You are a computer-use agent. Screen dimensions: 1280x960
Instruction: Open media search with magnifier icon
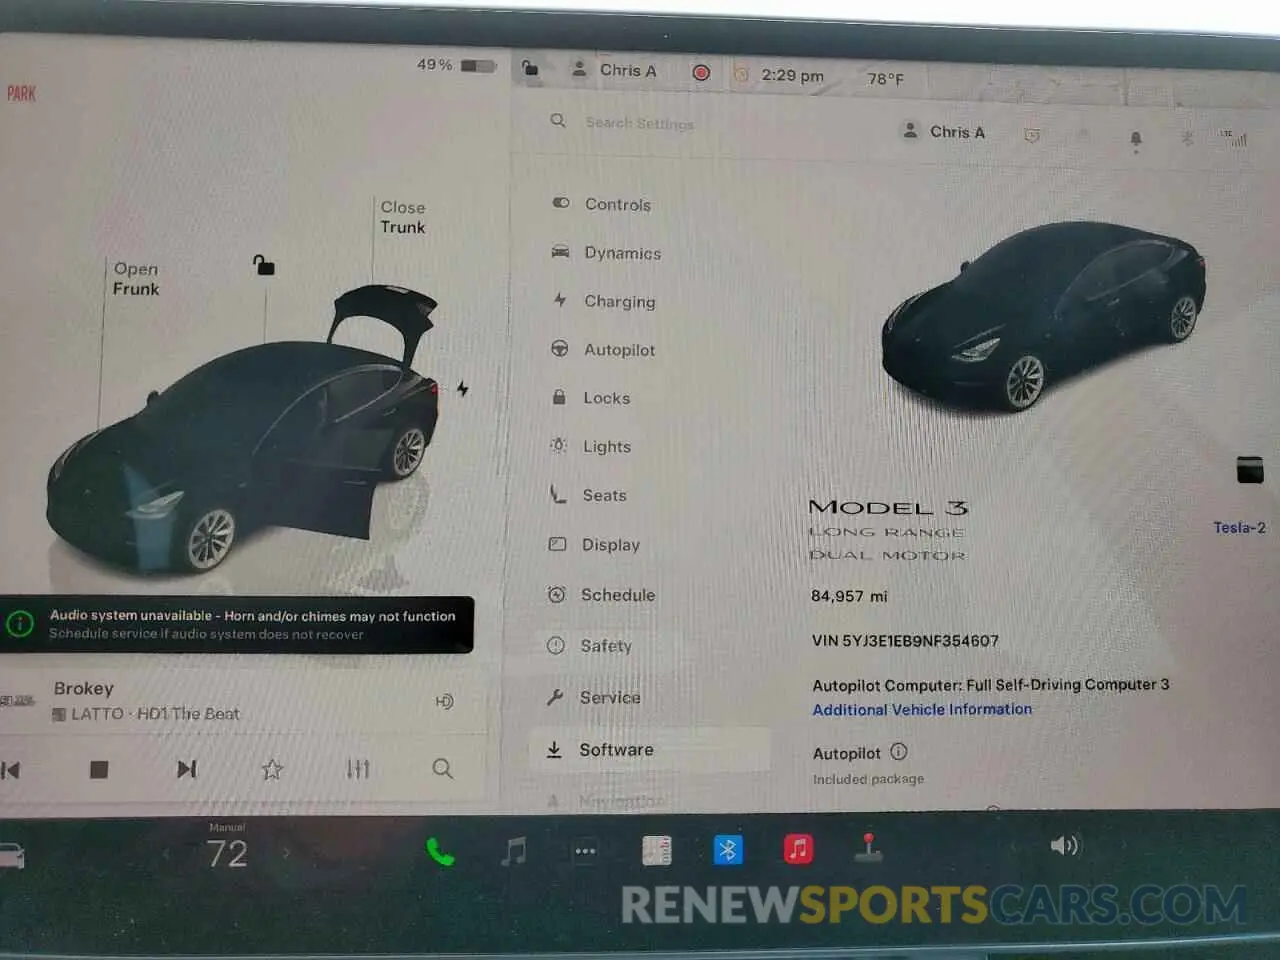[x=442, y=768]
